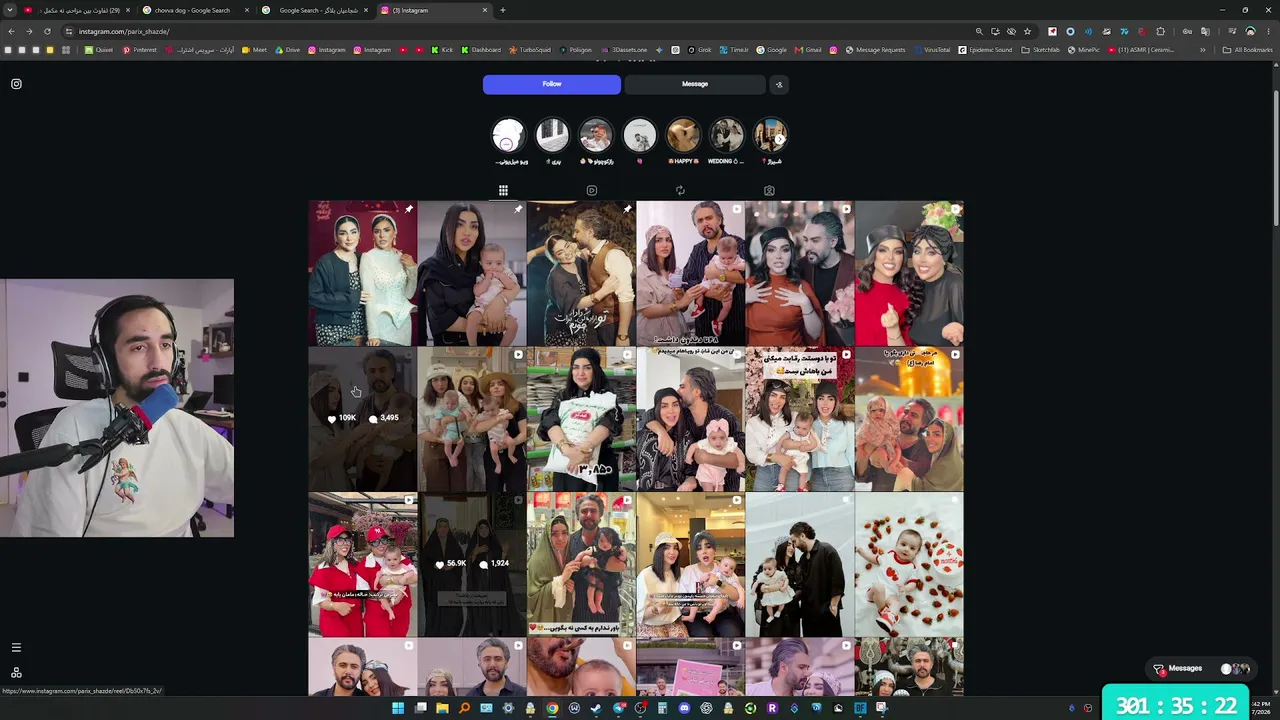Screen dimensions: 1280x720
Task: Open ChatGPT from the taskbar
Action: coord(706,708)
